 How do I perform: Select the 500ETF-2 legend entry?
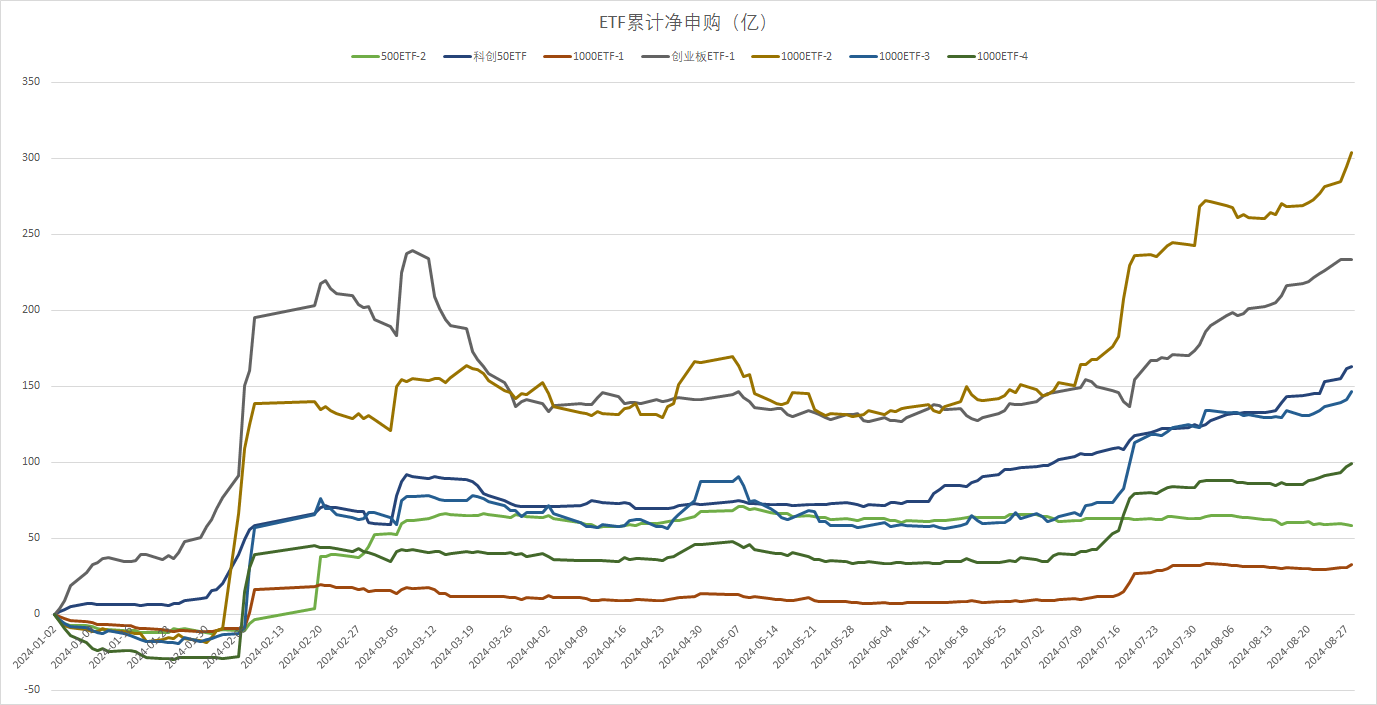[x=403, y=56]
